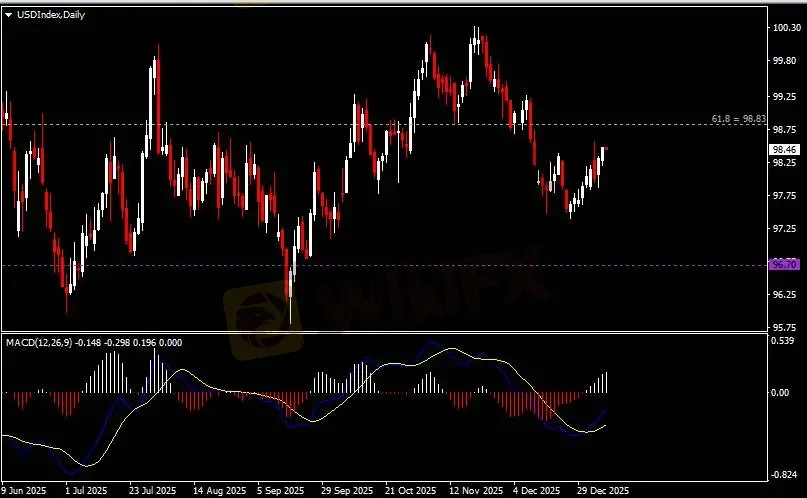Click the white 98.46 current price tag

coord(784,151)
